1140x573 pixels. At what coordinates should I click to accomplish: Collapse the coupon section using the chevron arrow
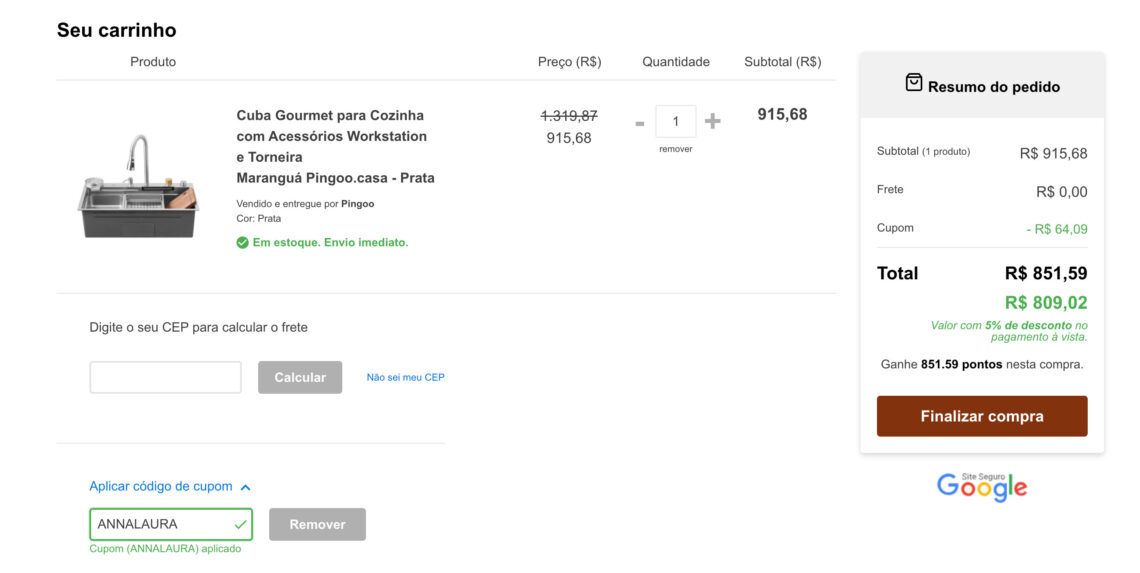click(246, 487)
